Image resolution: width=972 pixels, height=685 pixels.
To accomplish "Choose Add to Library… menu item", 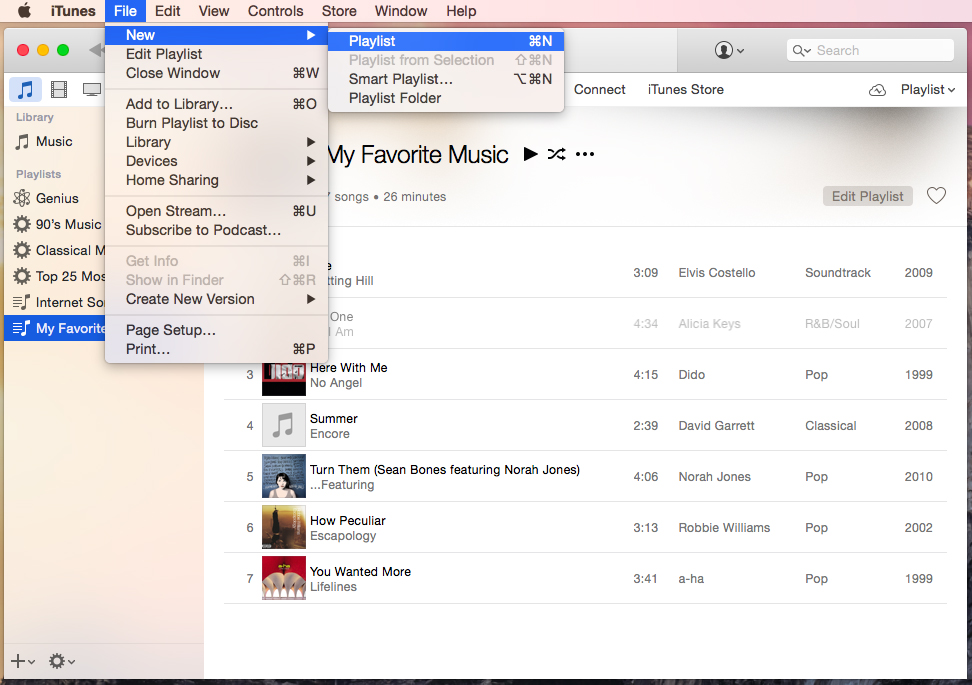I will (x=179, y=104).
